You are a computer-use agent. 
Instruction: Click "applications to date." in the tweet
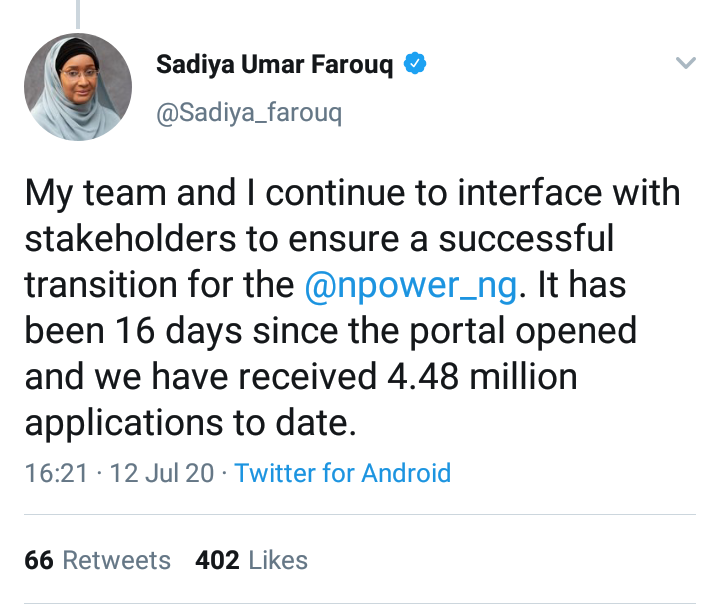190,423
